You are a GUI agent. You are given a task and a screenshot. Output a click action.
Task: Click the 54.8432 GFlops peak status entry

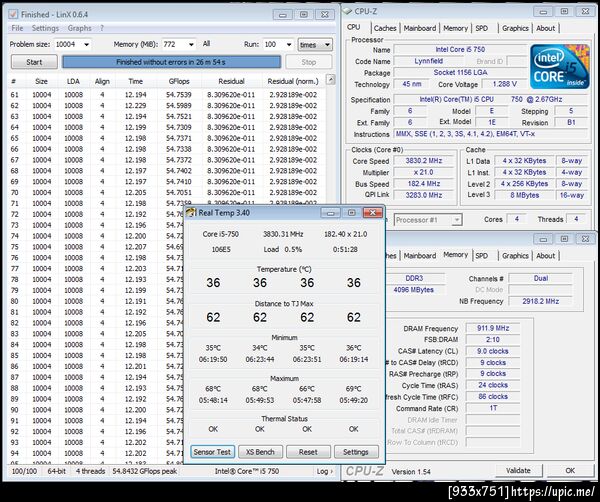[145, 471]
